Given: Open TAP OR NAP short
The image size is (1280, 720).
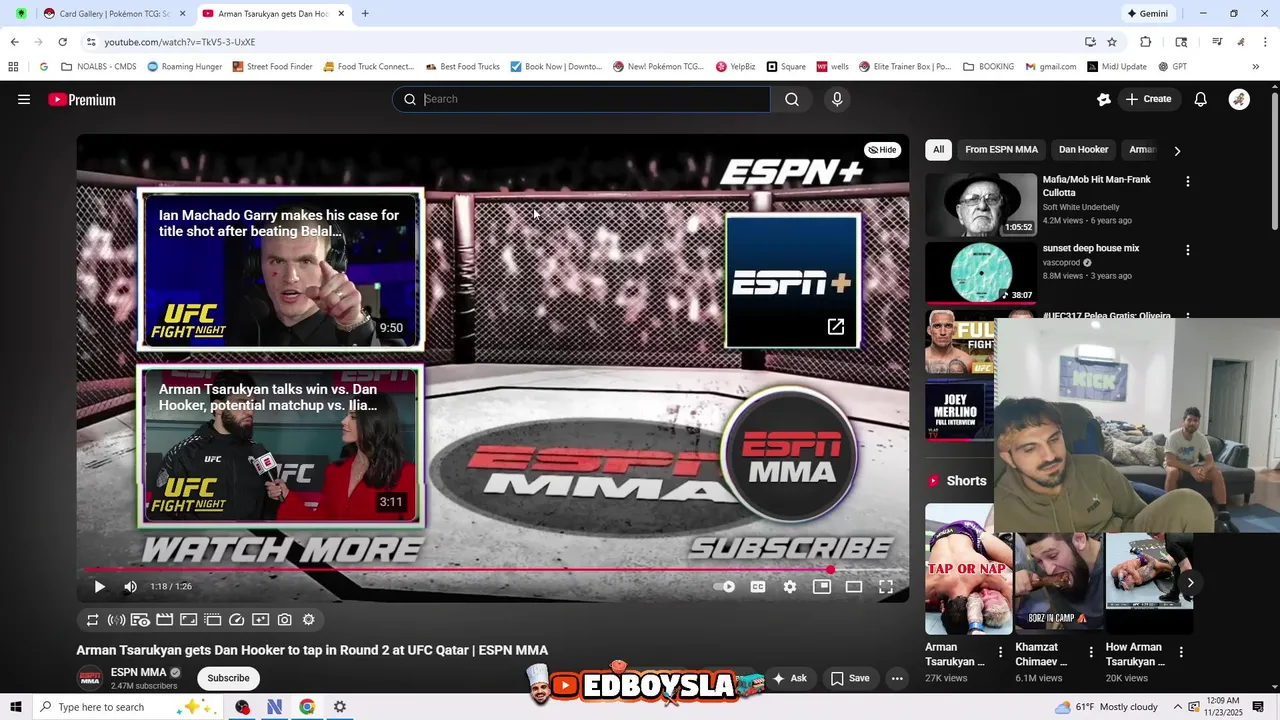Looking at the screenshot, I should pos(969,568).
